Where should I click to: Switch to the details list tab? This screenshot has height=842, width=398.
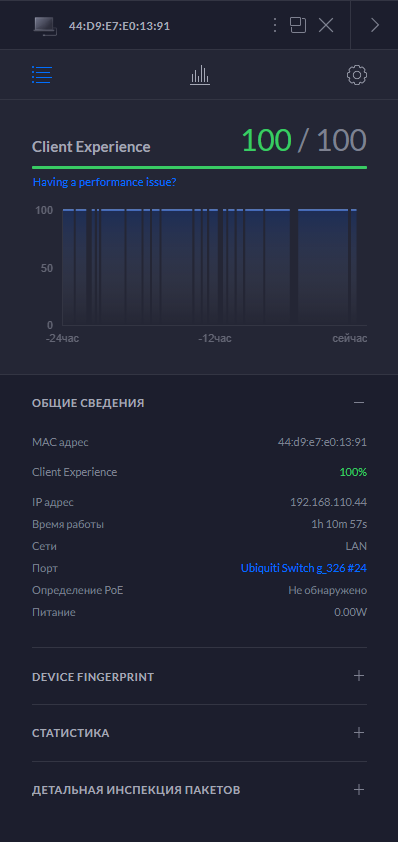42,75
